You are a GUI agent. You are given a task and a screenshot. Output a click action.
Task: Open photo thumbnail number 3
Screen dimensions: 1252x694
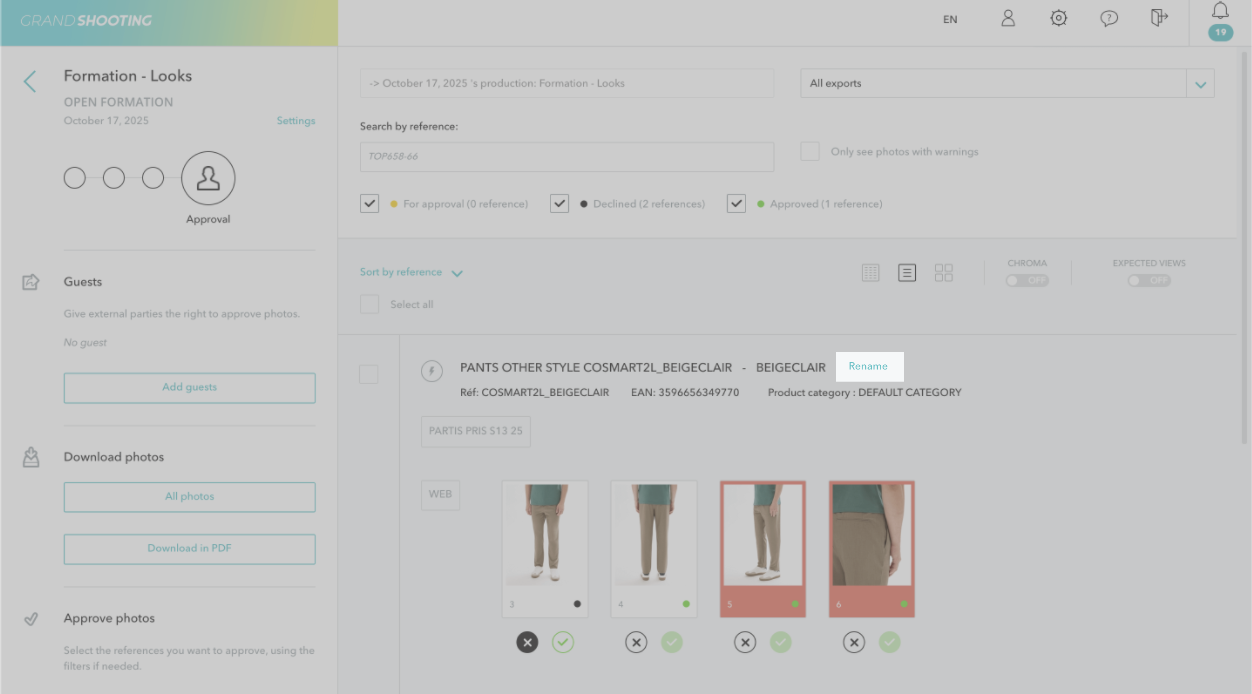pyautogui.click(x=545, y=548)
